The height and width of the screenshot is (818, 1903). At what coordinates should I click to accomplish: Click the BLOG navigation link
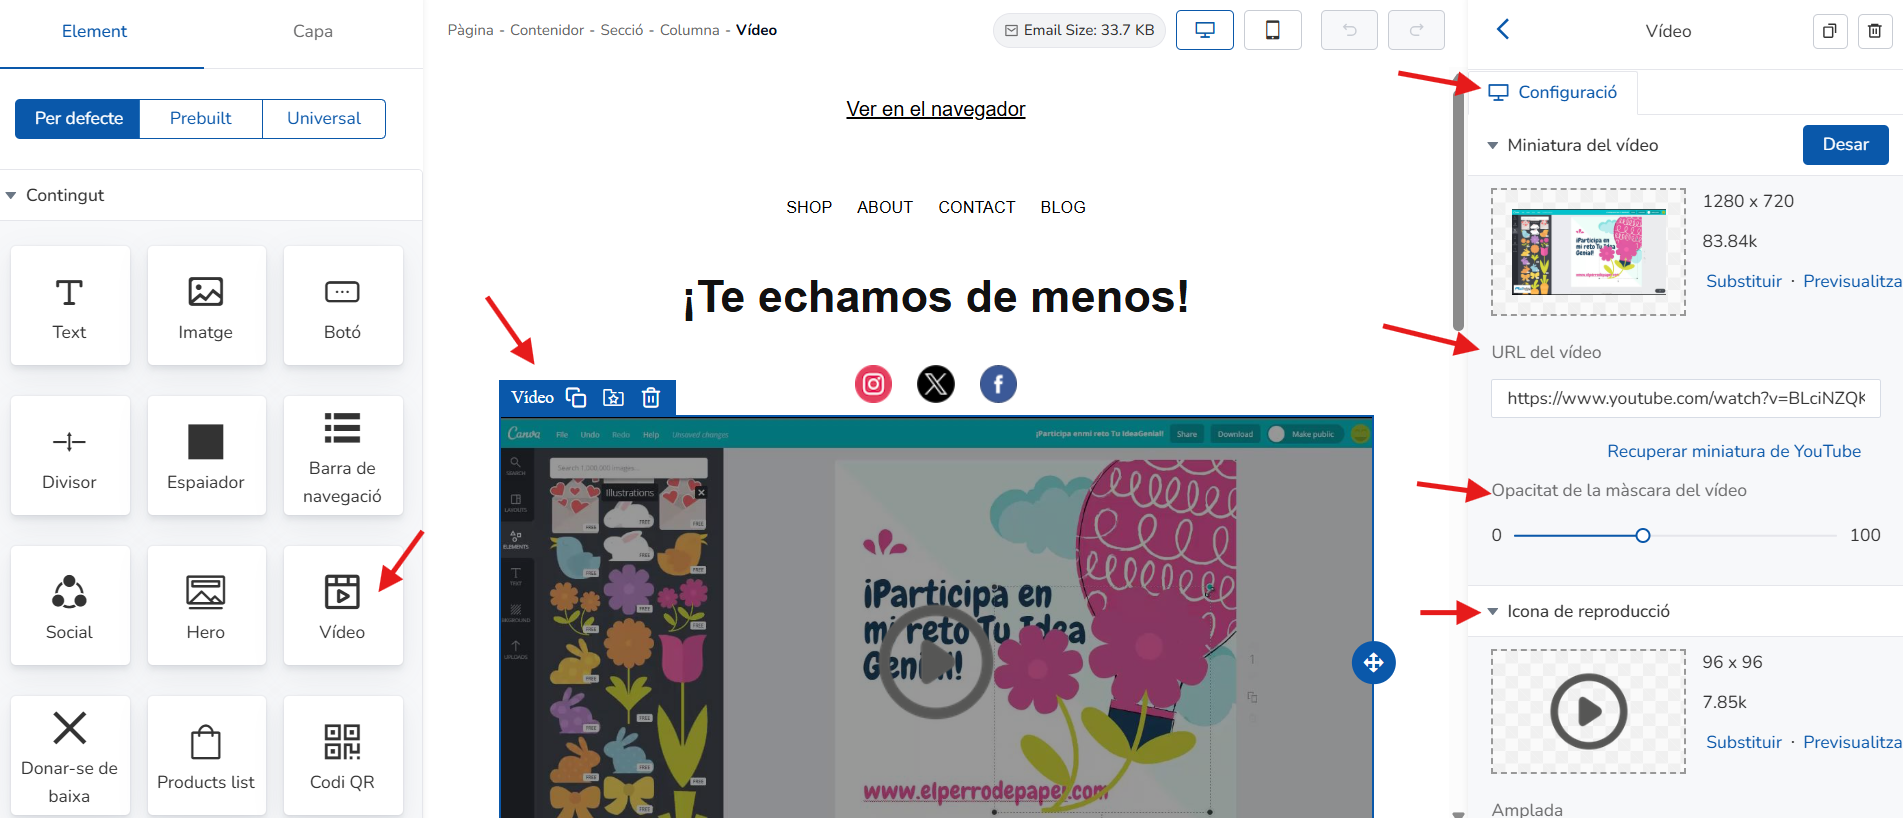click(x=1063, y=207)
